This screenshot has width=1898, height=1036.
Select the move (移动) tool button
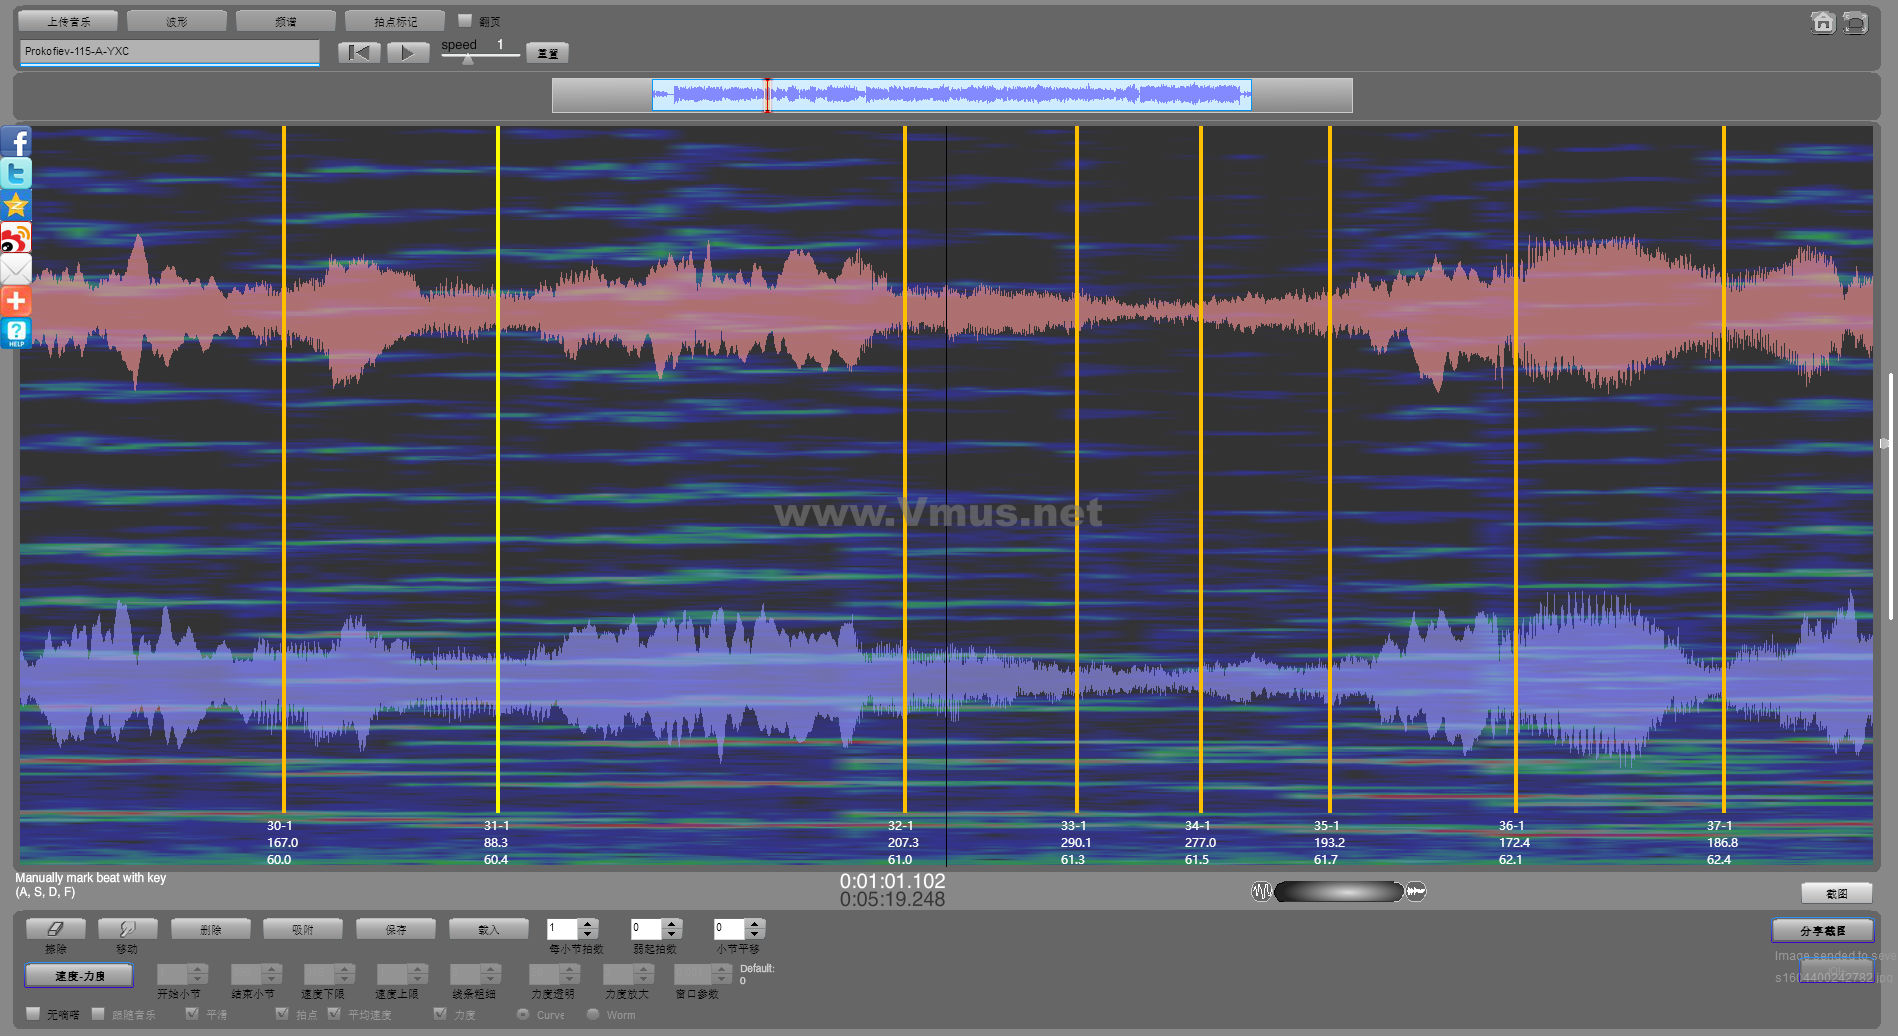(x=127, y=929)
